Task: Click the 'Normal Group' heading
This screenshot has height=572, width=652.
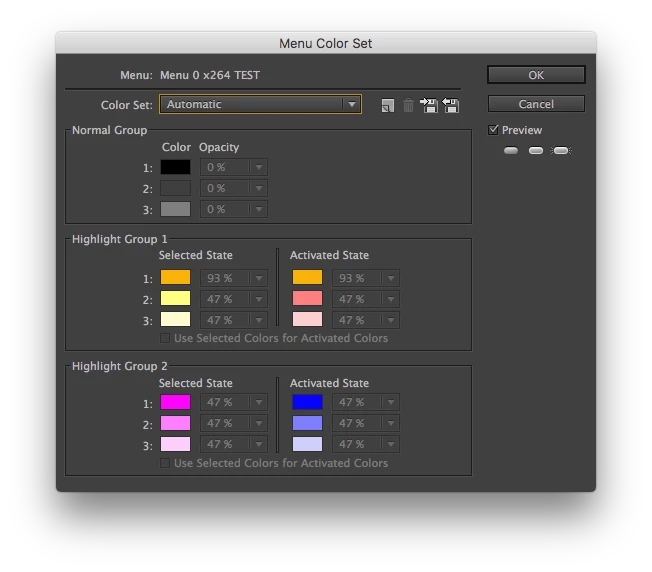Action: pos(109,130)
